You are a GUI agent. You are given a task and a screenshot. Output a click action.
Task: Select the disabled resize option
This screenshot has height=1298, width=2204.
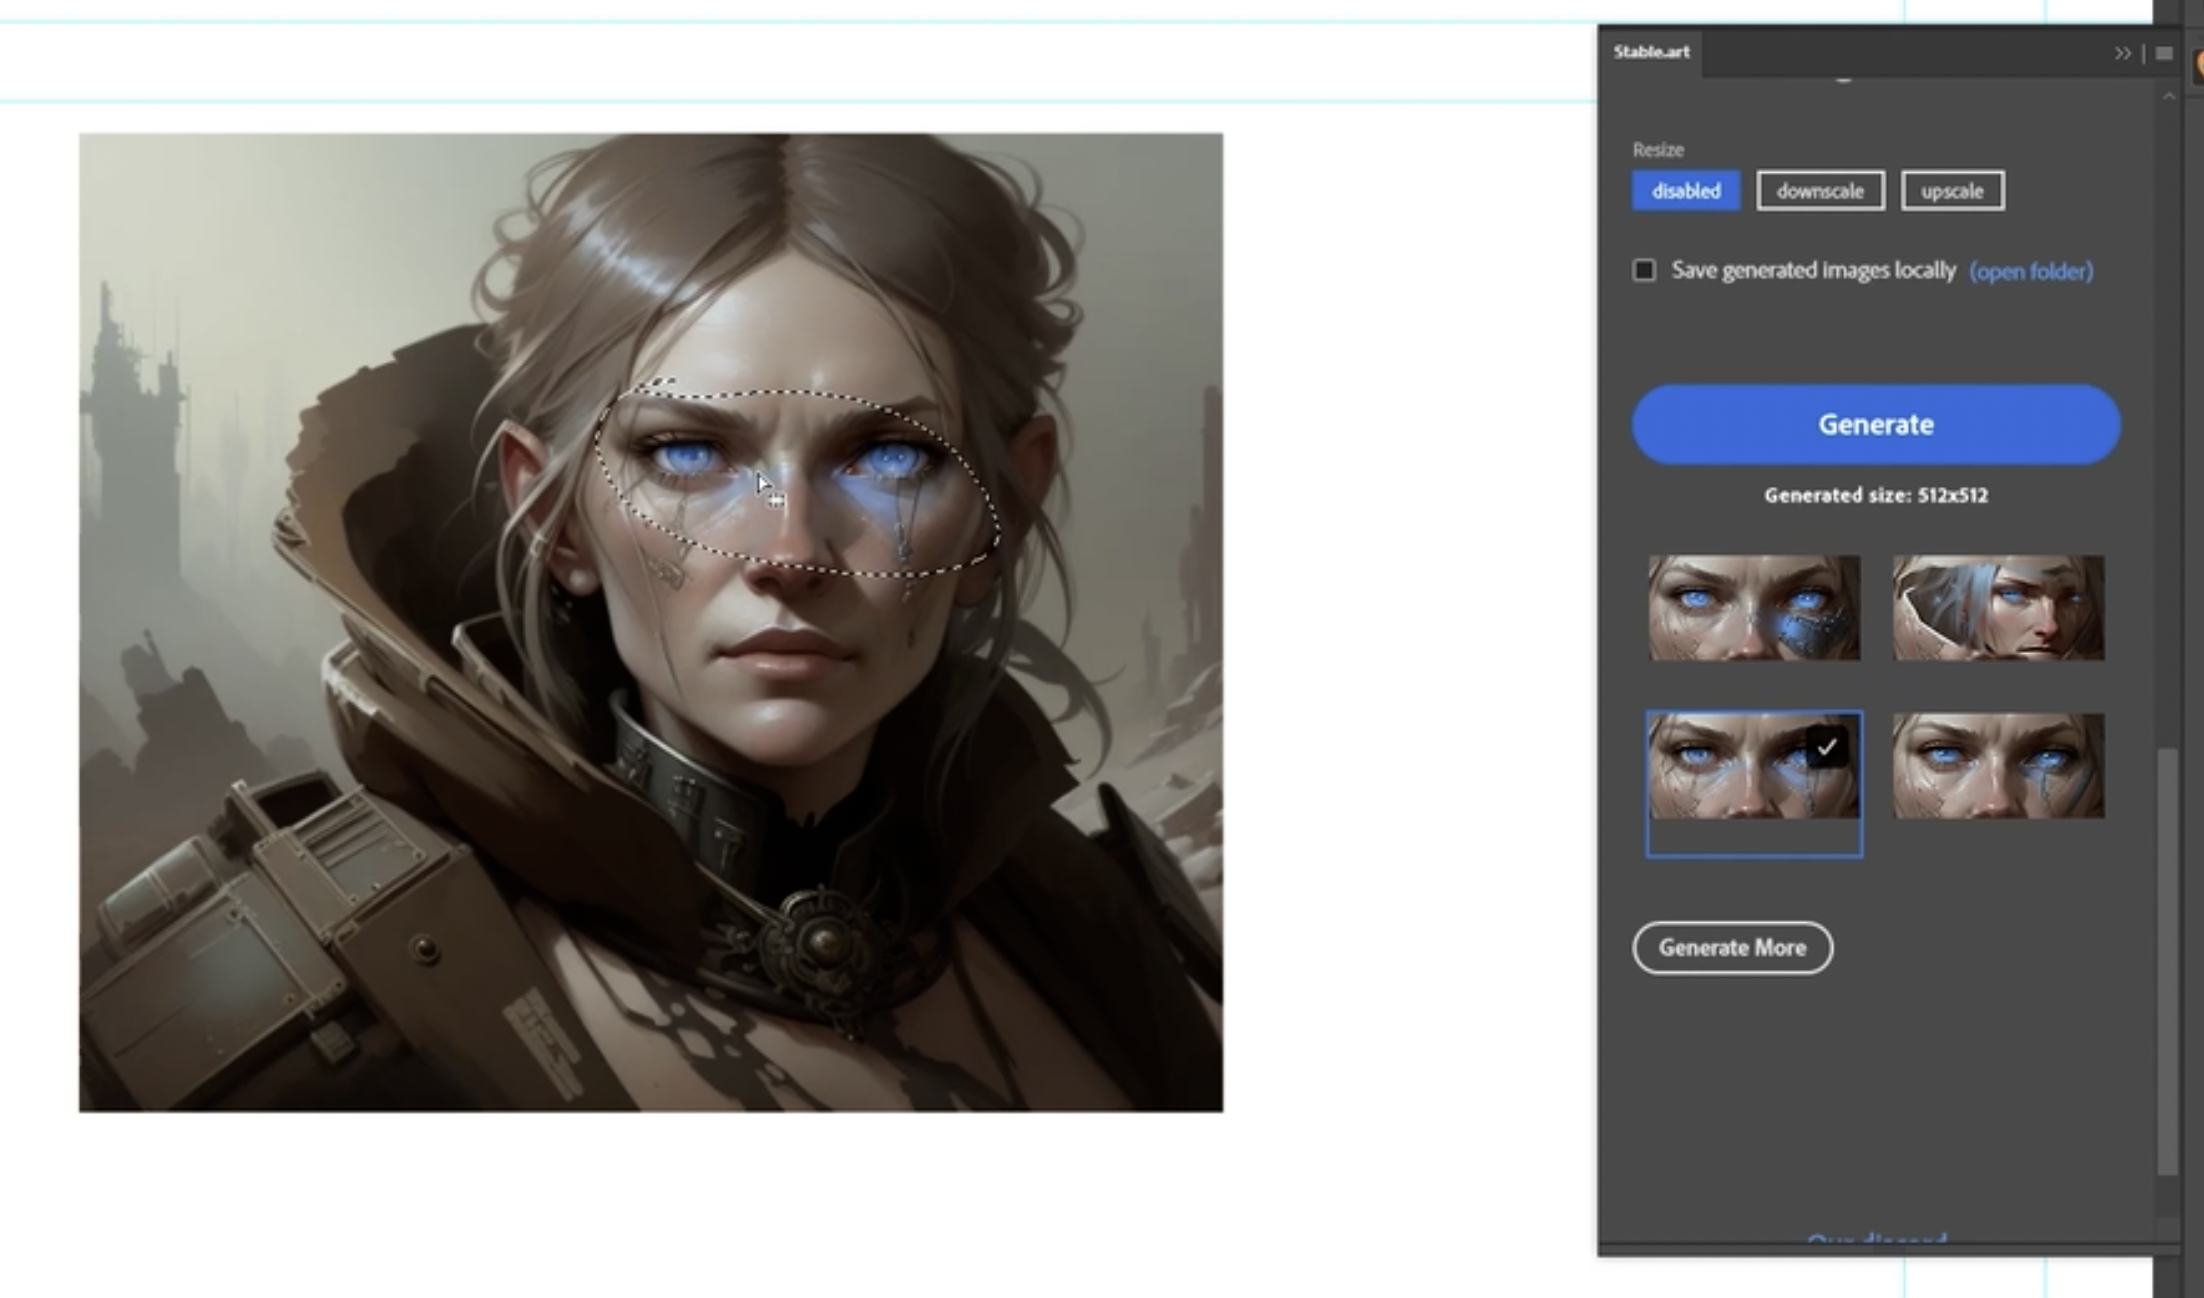click(x=1686, y=191)
